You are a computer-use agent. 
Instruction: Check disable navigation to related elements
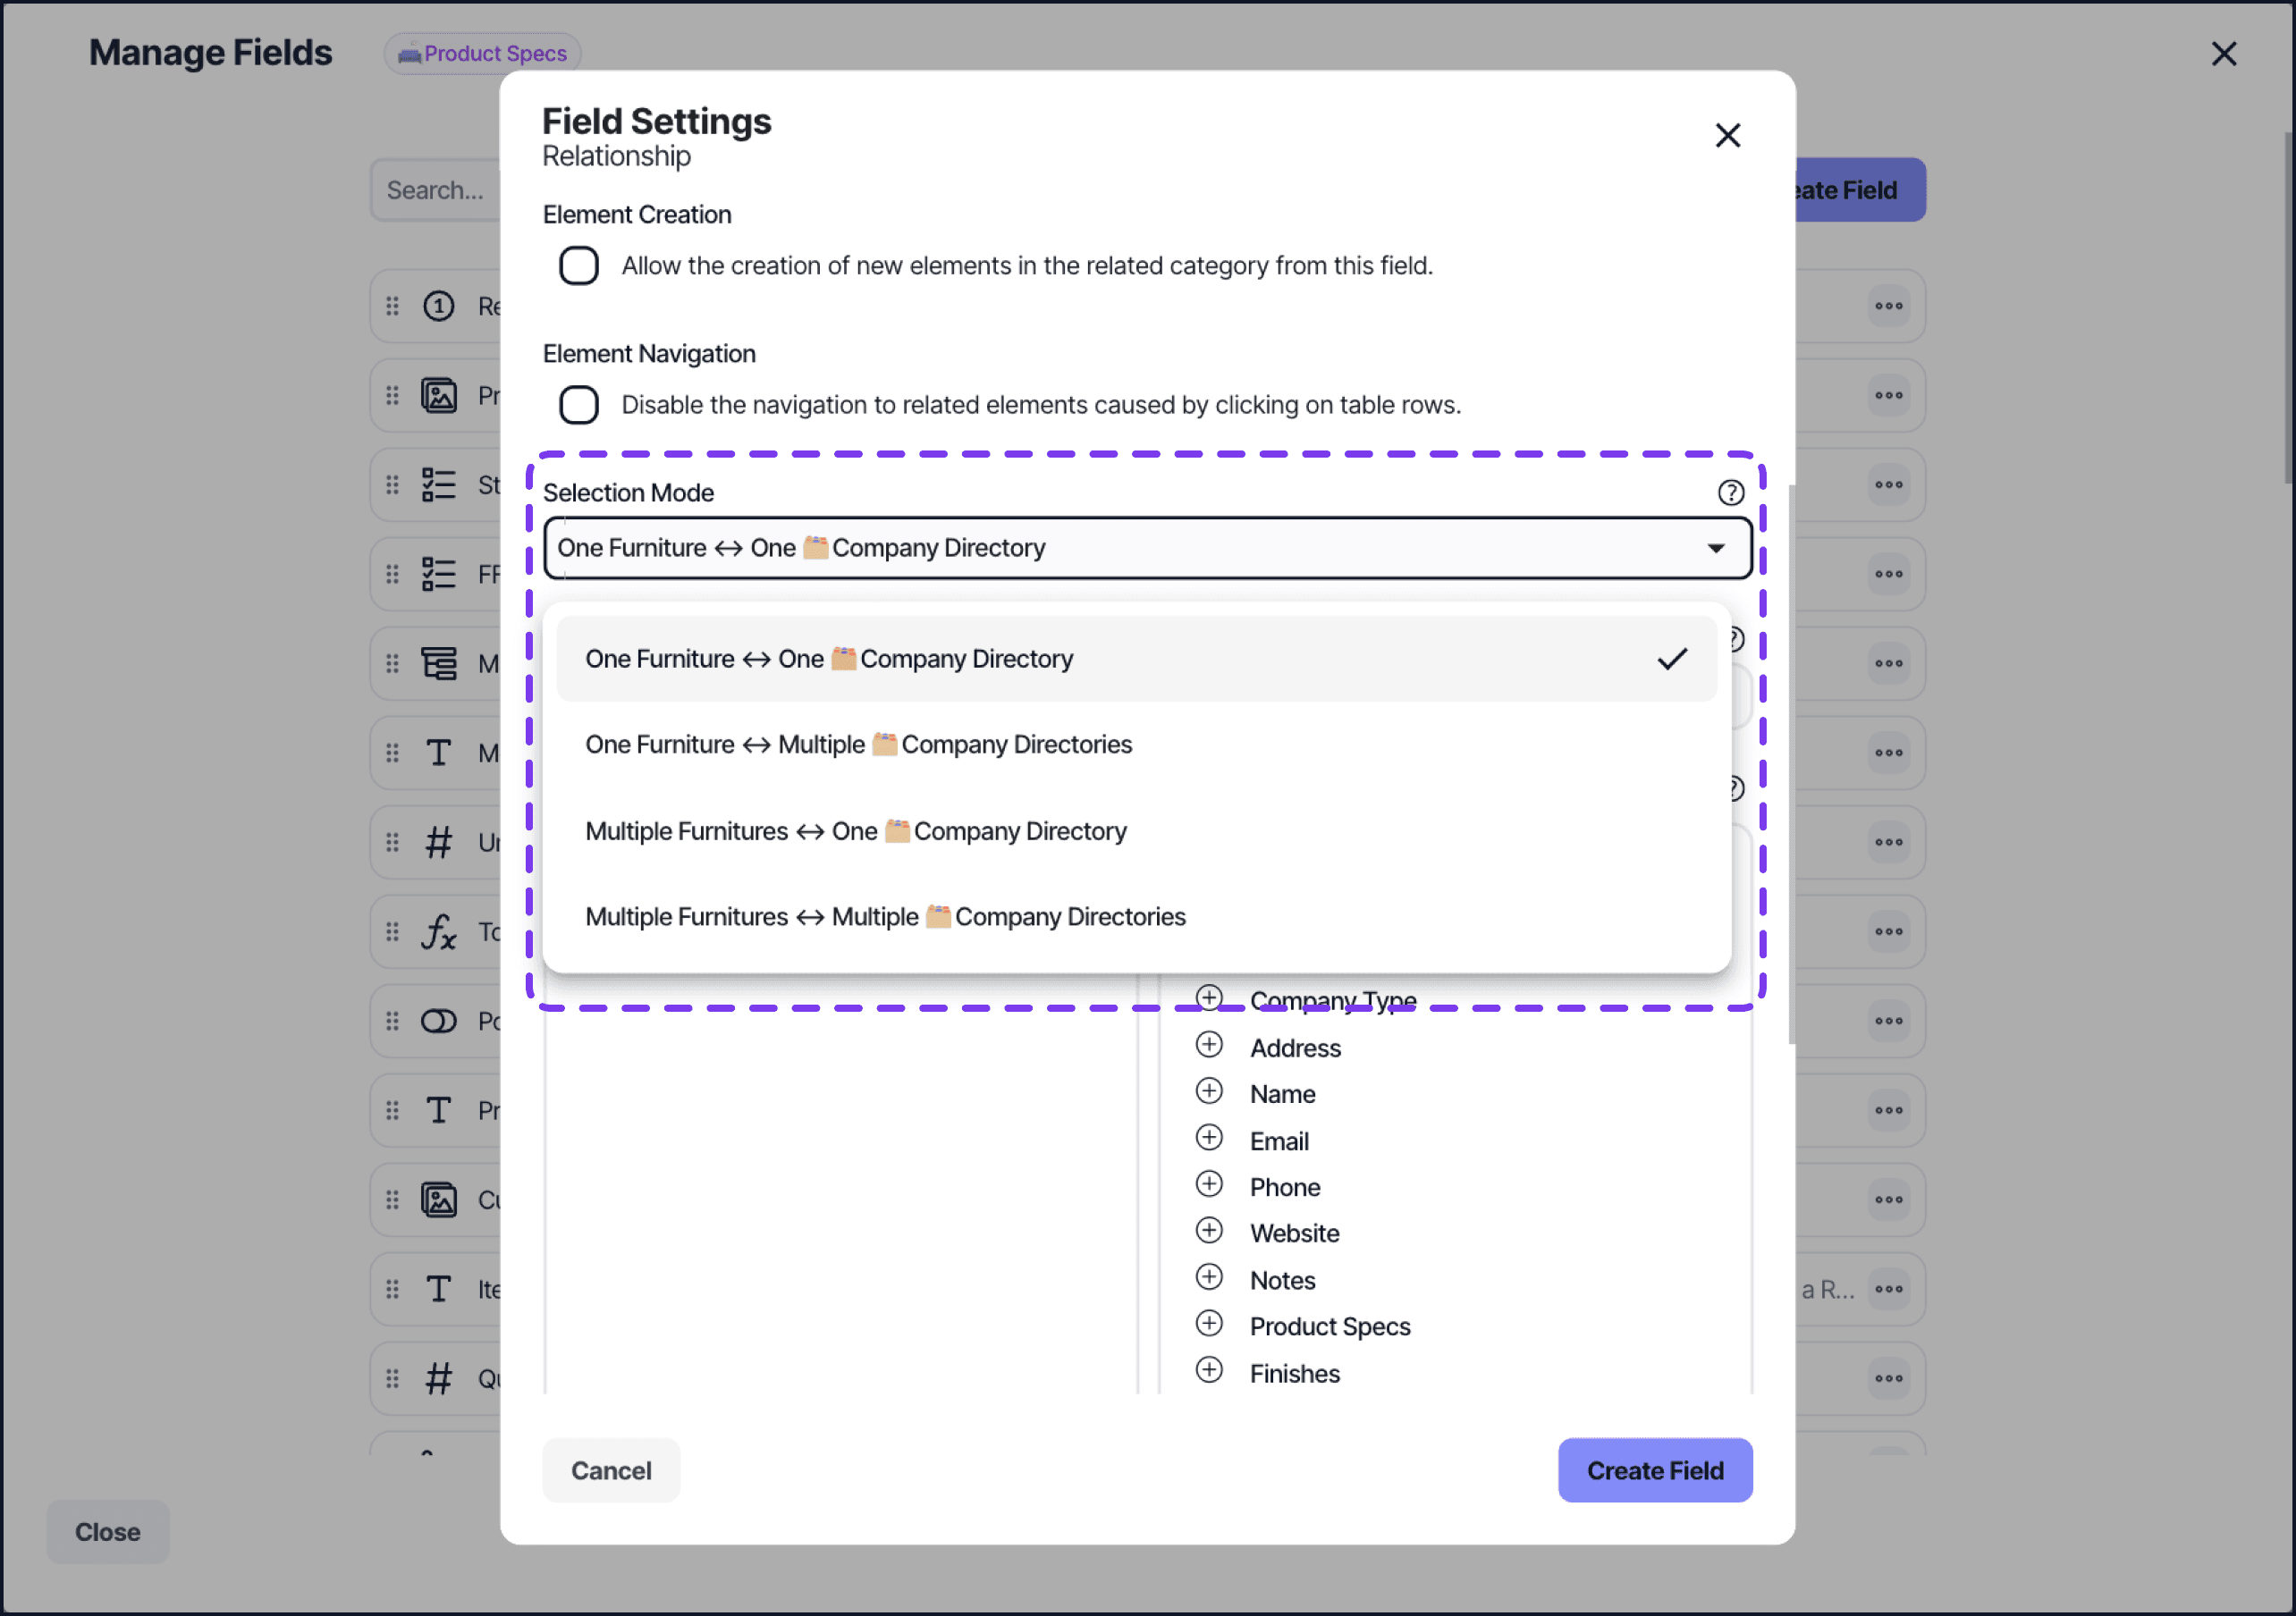579,405
